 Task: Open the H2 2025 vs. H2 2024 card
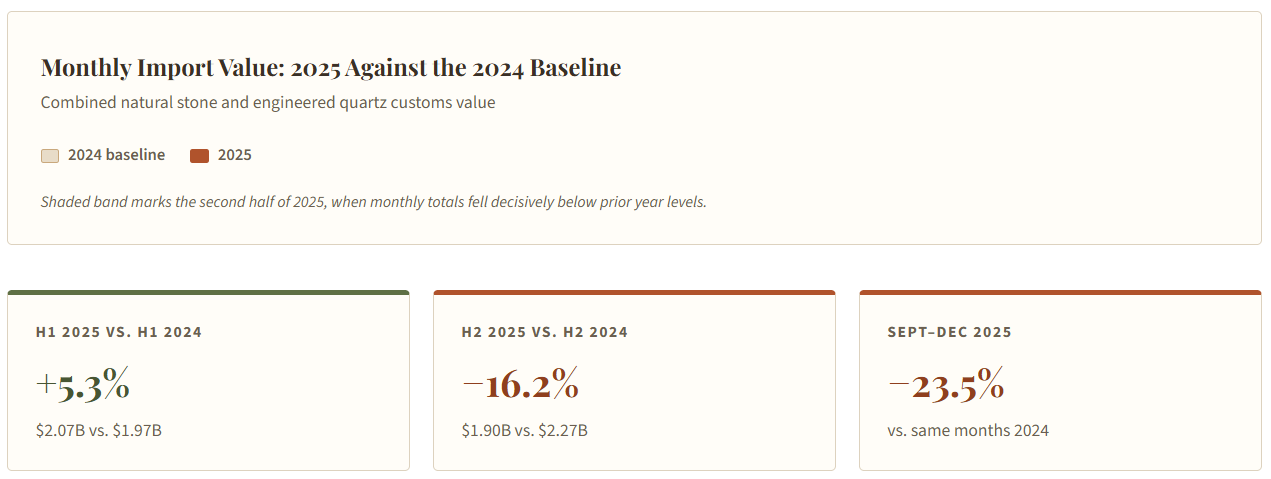[634, 380]
